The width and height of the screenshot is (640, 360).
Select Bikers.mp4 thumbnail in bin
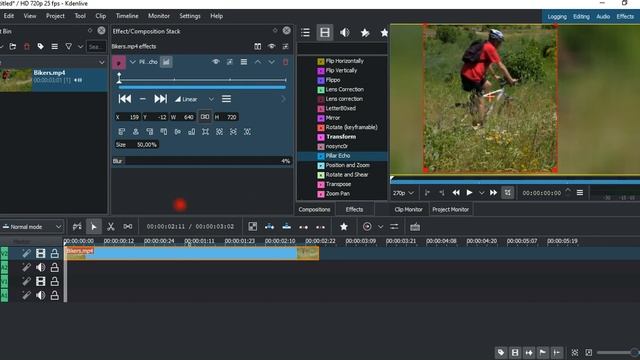tap(16, 80)
